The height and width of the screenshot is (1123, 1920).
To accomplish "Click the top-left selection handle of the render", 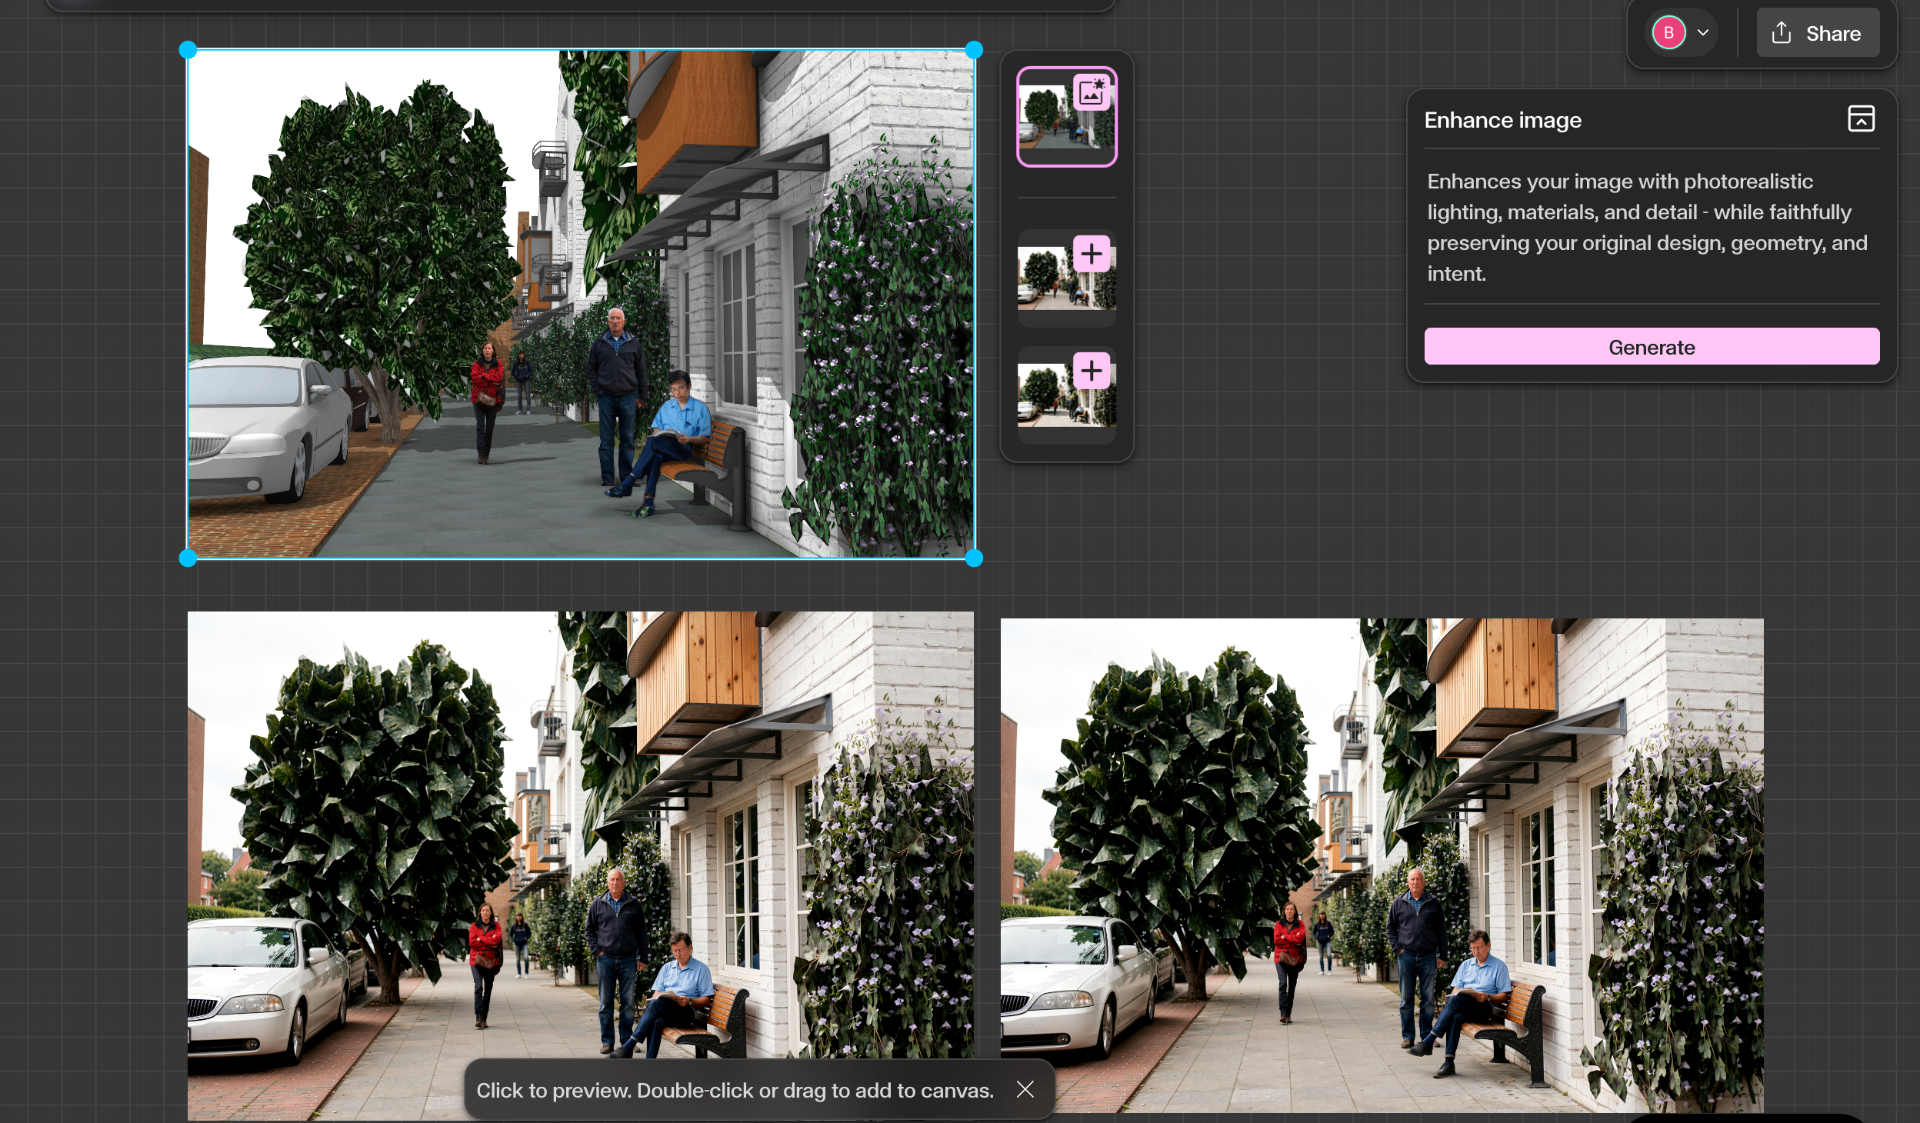I will tap(188, 49).
